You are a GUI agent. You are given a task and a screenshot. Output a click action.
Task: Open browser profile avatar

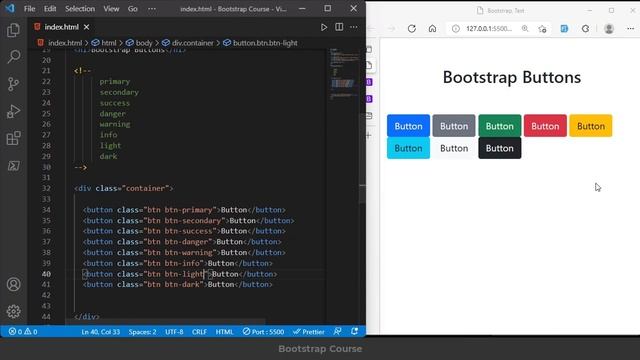click(x=609, y=29)
